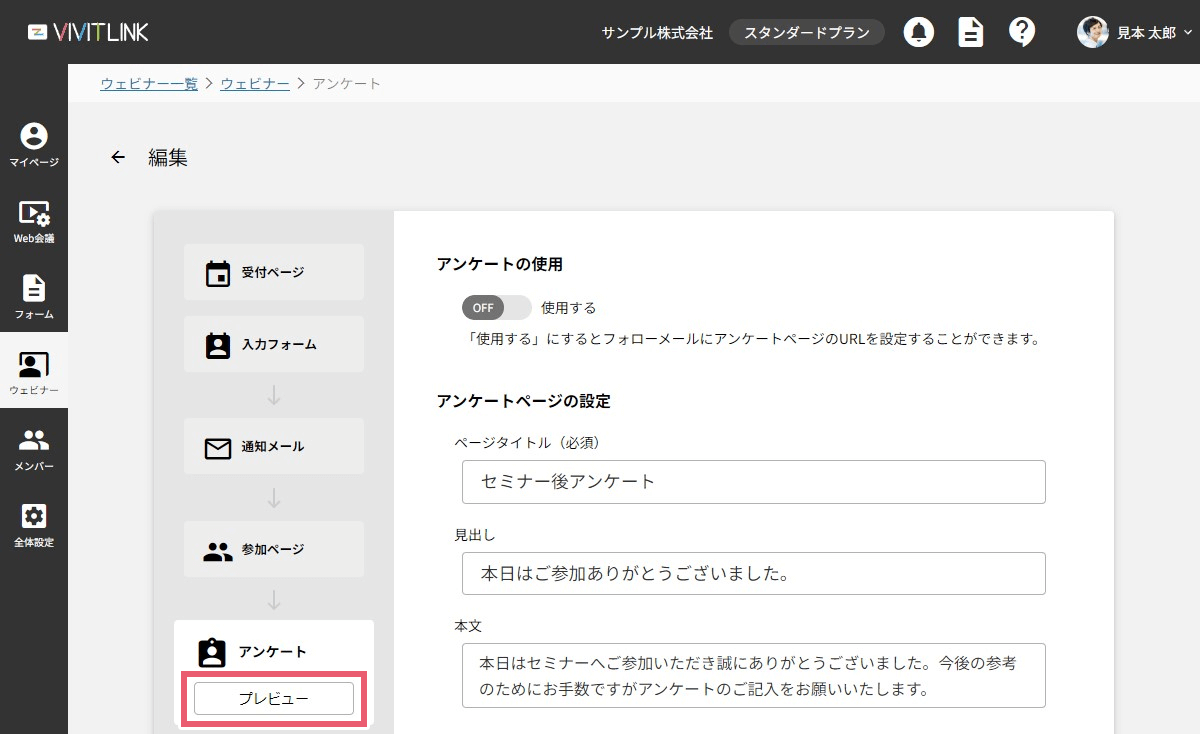Click the VIVITLINK logo
Image resolution: width=1200 pixels, height=734 pixels.
click(88, 32)
